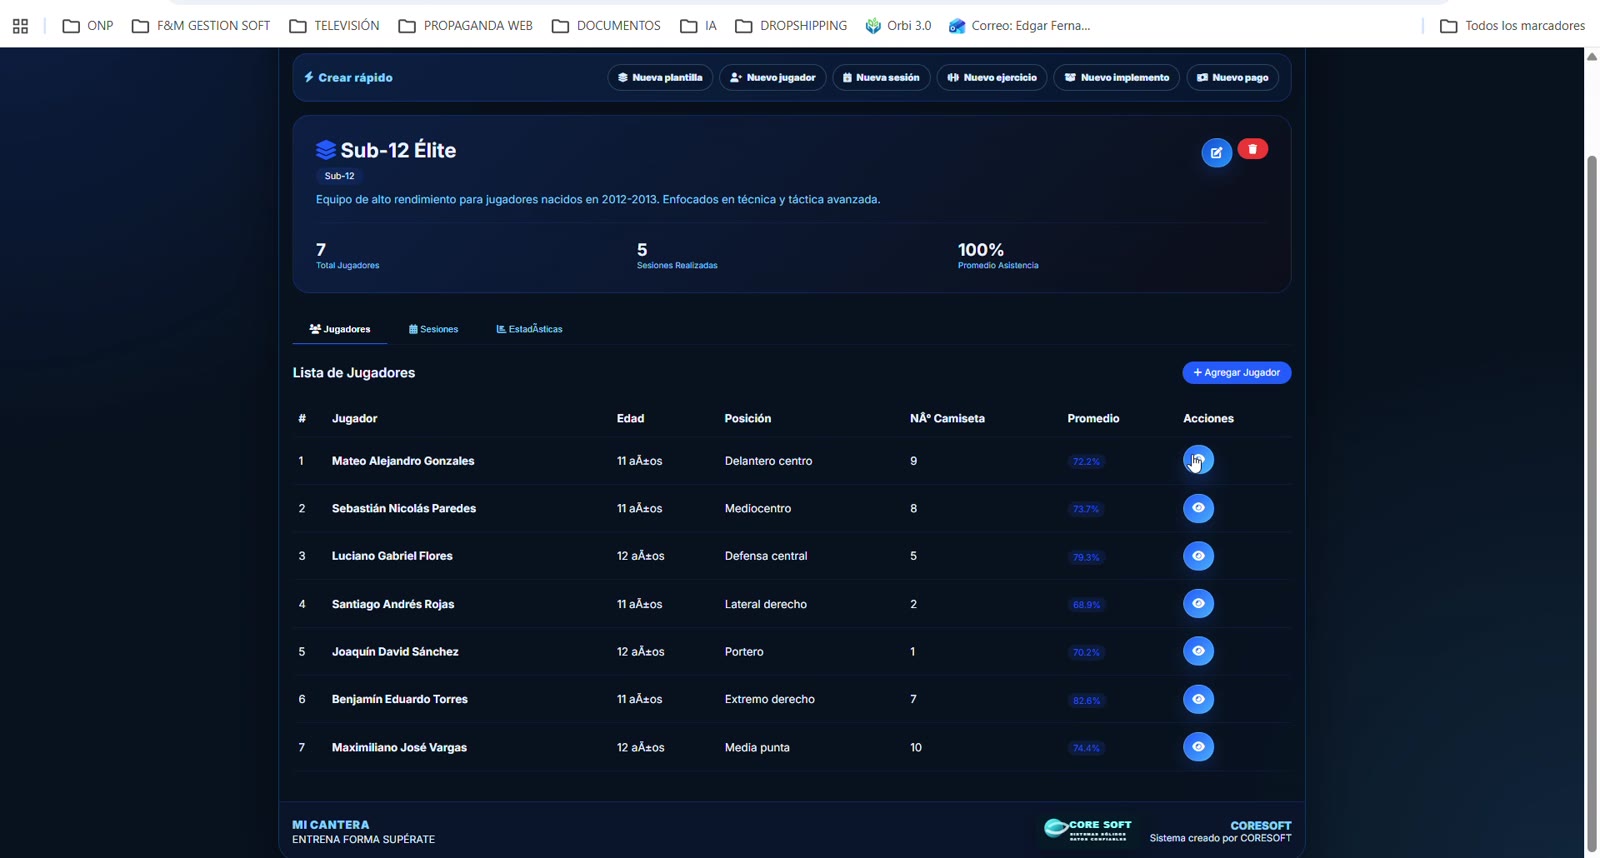Image resolution: width=1600 pixels, height=858 pixels.
Task: Select player name Mateo Alejandro Gonzales
Action: [x=403, y=461]
